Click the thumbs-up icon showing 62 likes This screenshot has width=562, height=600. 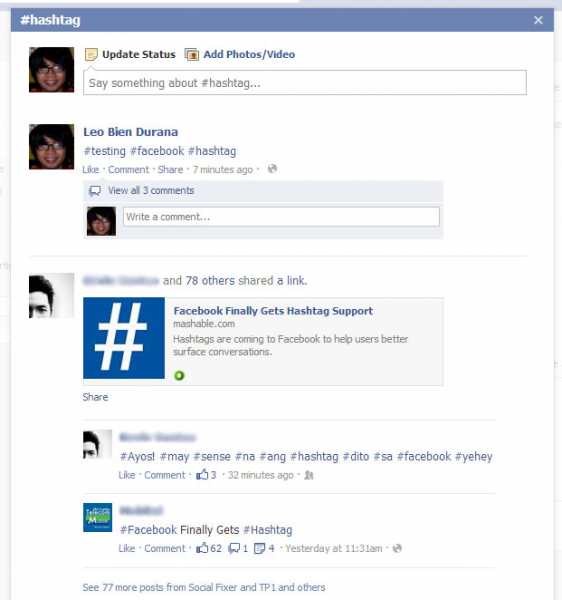[202, 548]
